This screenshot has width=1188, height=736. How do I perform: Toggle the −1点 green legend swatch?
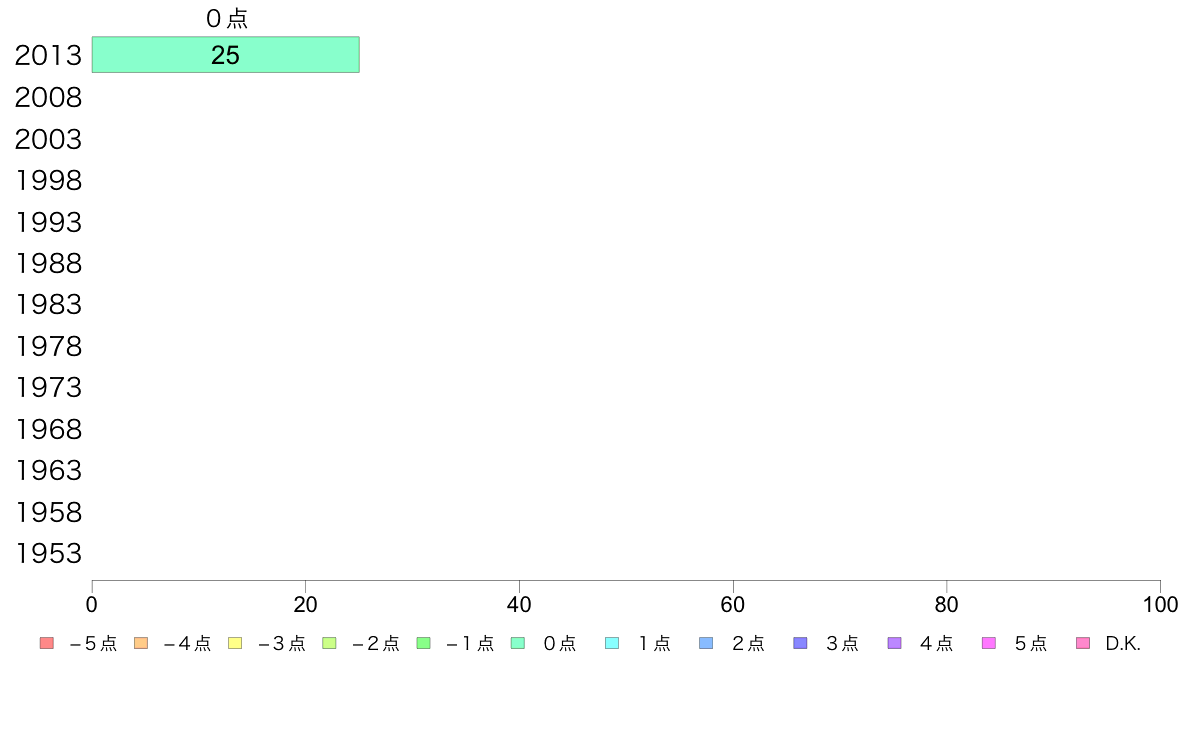424,644
